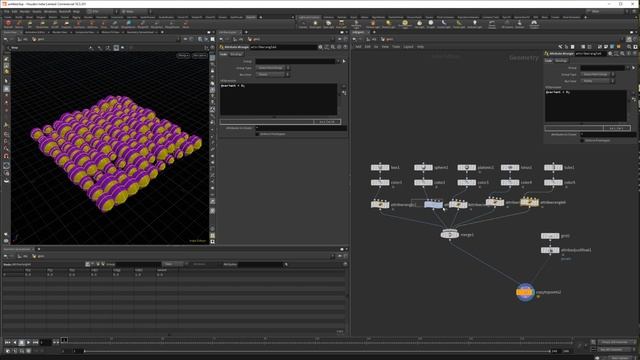Click the Attributes filter field in spreadsheet
This screenshot has height=360, width=640.
[x=260, y=264]
